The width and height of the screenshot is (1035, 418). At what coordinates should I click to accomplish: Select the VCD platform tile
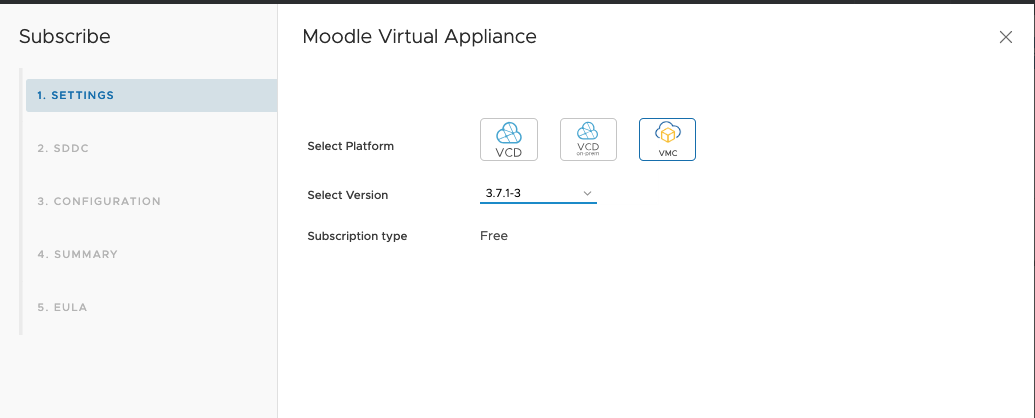509,139
